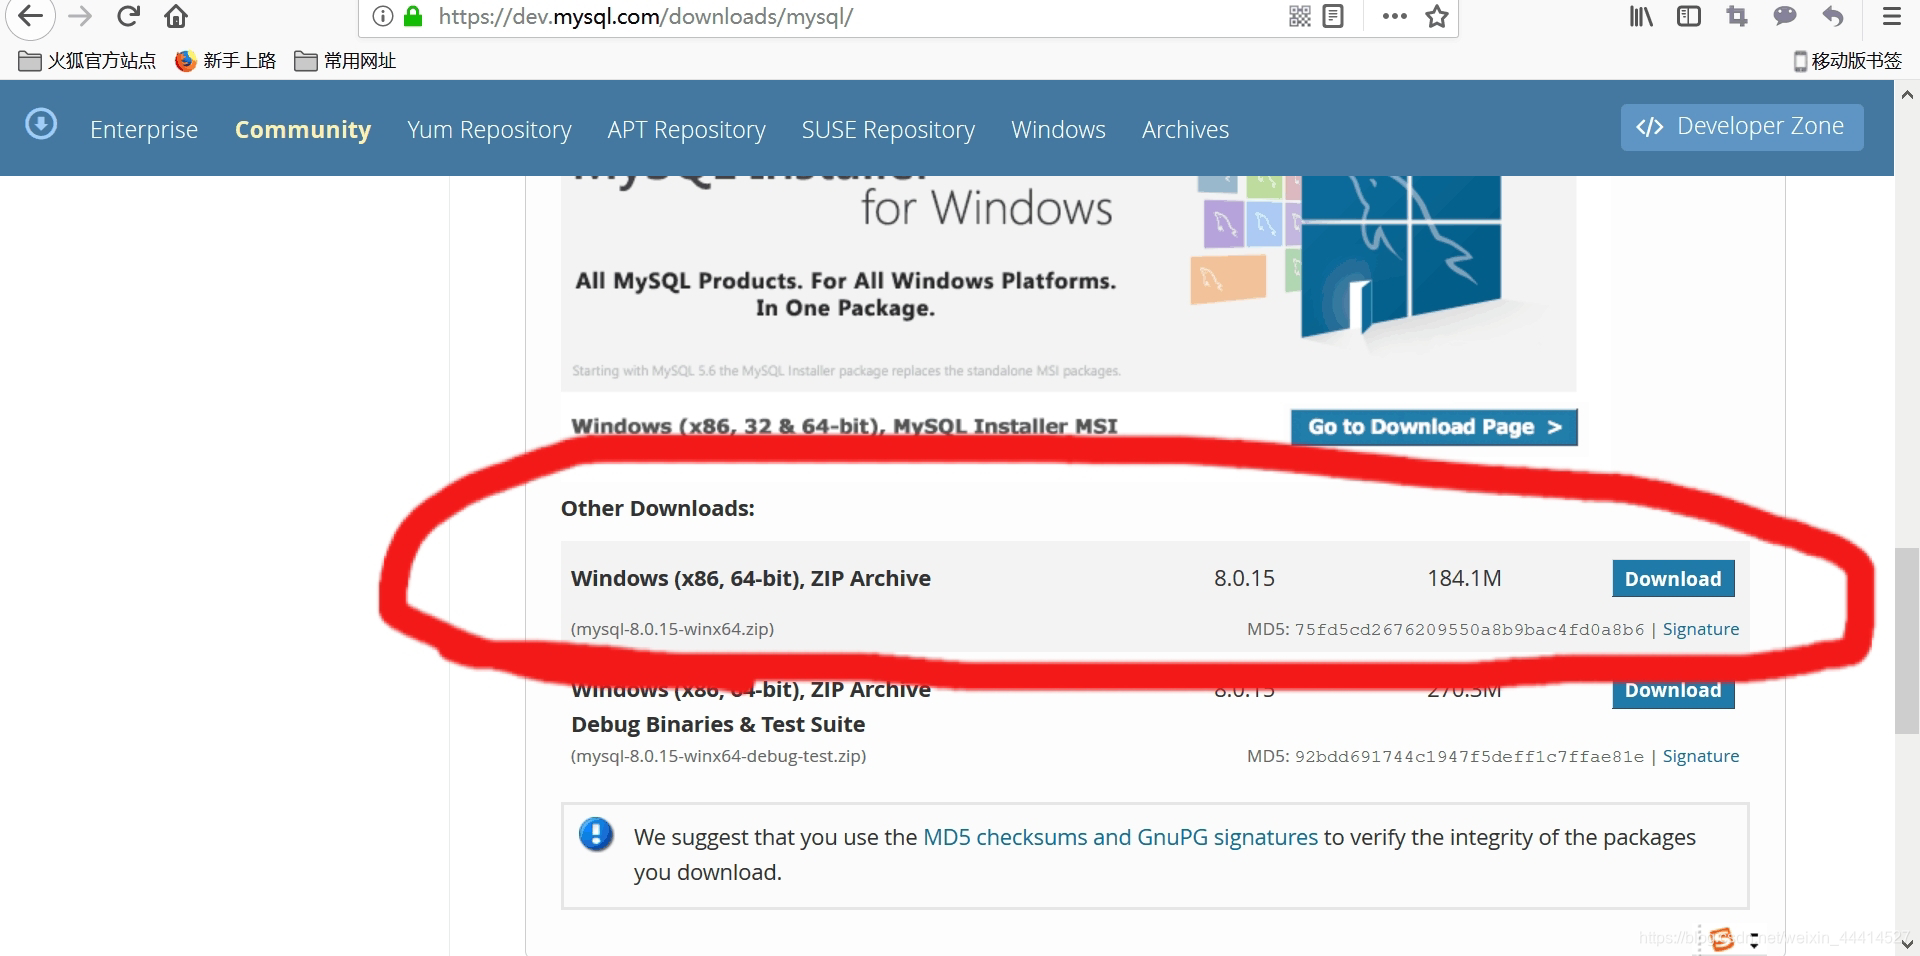Click scrollbar up arrow
The height and width of the screenshot is (956, 1920).
click(1907, 95)
